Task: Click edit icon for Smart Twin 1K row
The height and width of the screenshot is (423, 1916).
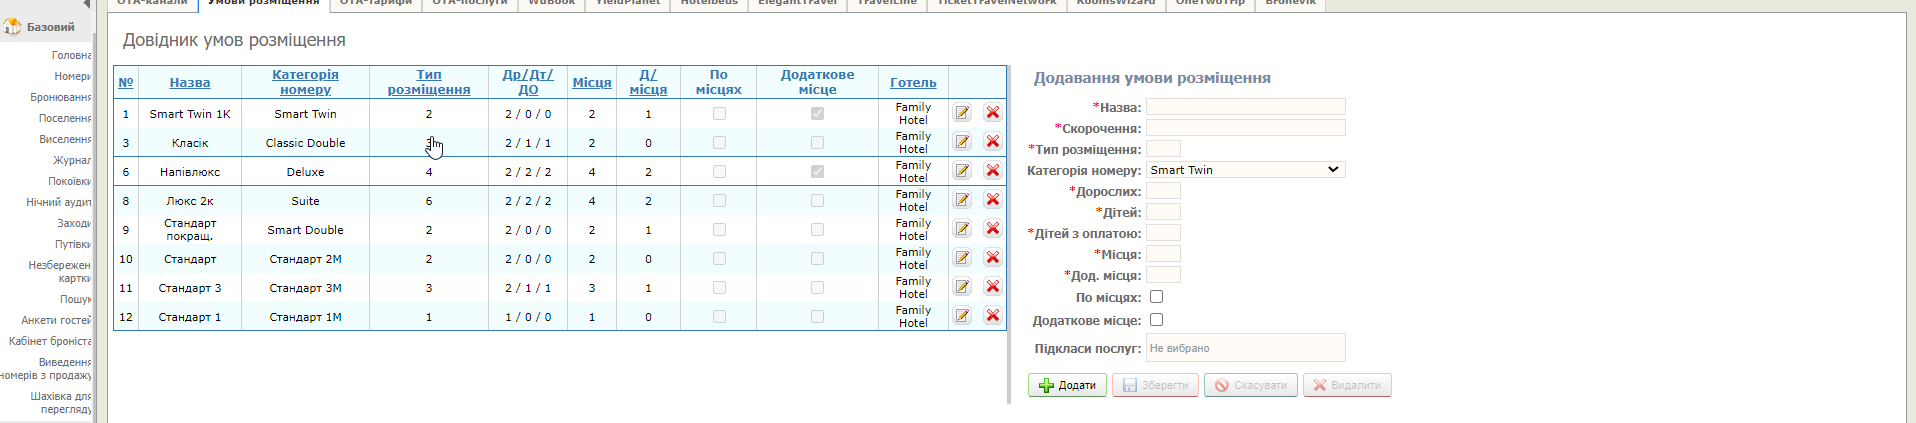Action: [x=962, y=113]
